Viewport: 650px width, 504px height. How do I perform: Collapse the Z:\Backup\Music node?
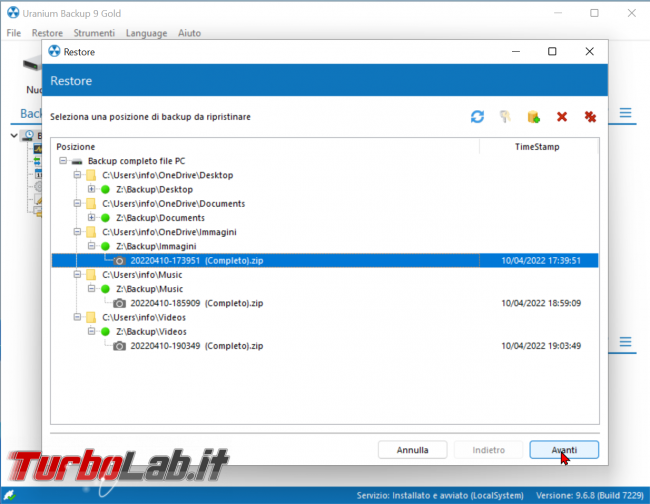click(91, 288)
